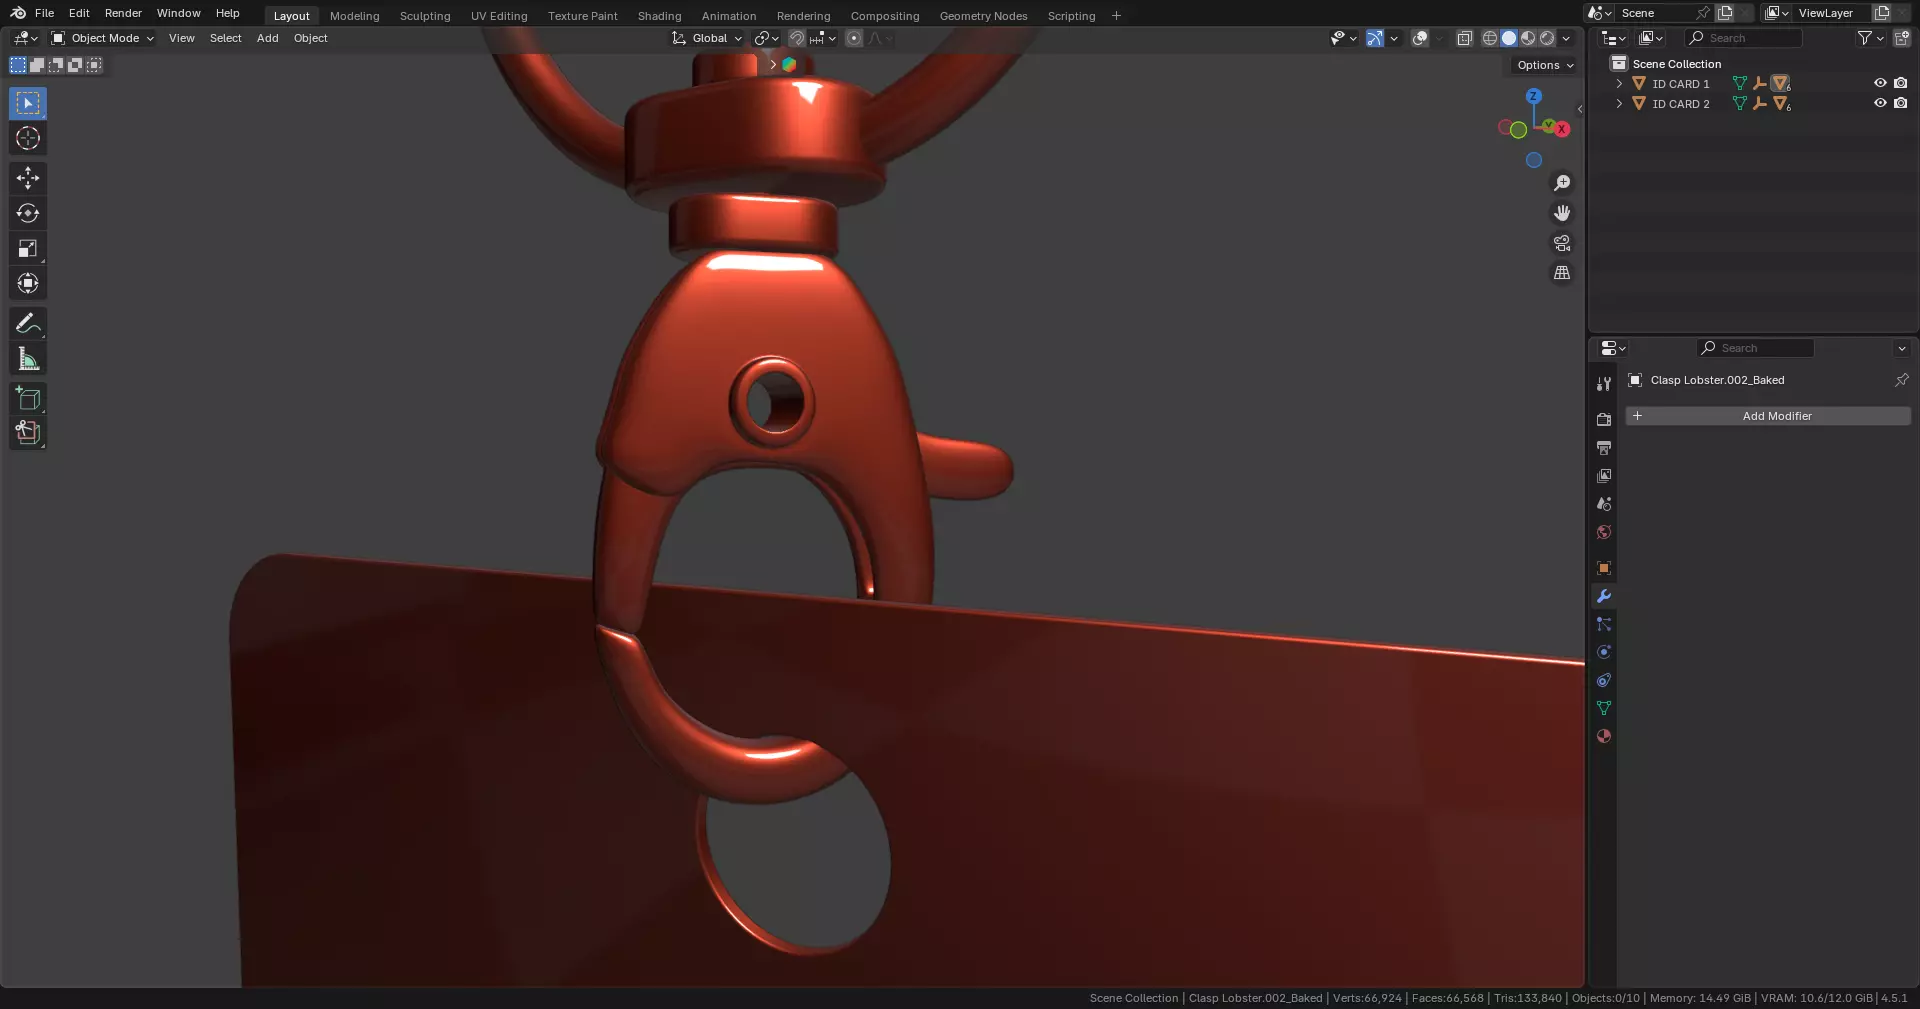Select the Select Box tool
This screenshot has width=1920, height=1009.
(28, 103)
